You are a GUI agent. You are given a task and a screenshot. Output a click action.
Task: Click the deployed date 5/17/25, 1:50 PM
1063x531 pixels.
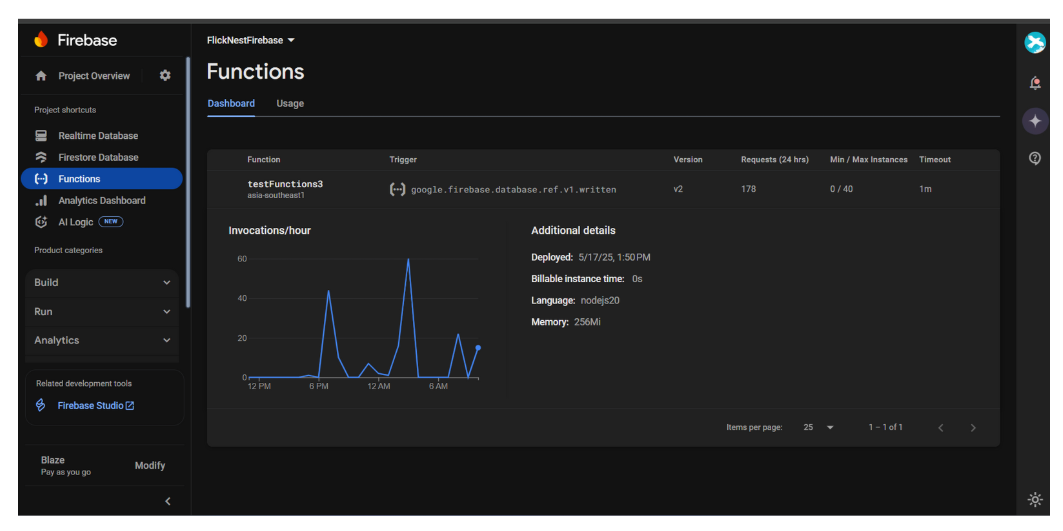point(614,257)
